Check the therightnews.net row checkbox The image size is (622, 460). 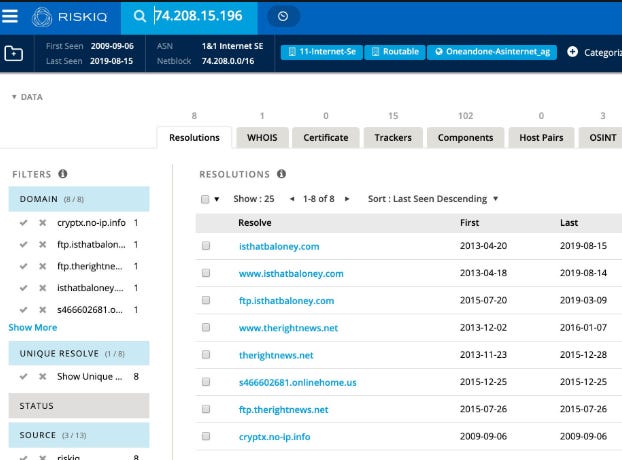tap(205, 355)
